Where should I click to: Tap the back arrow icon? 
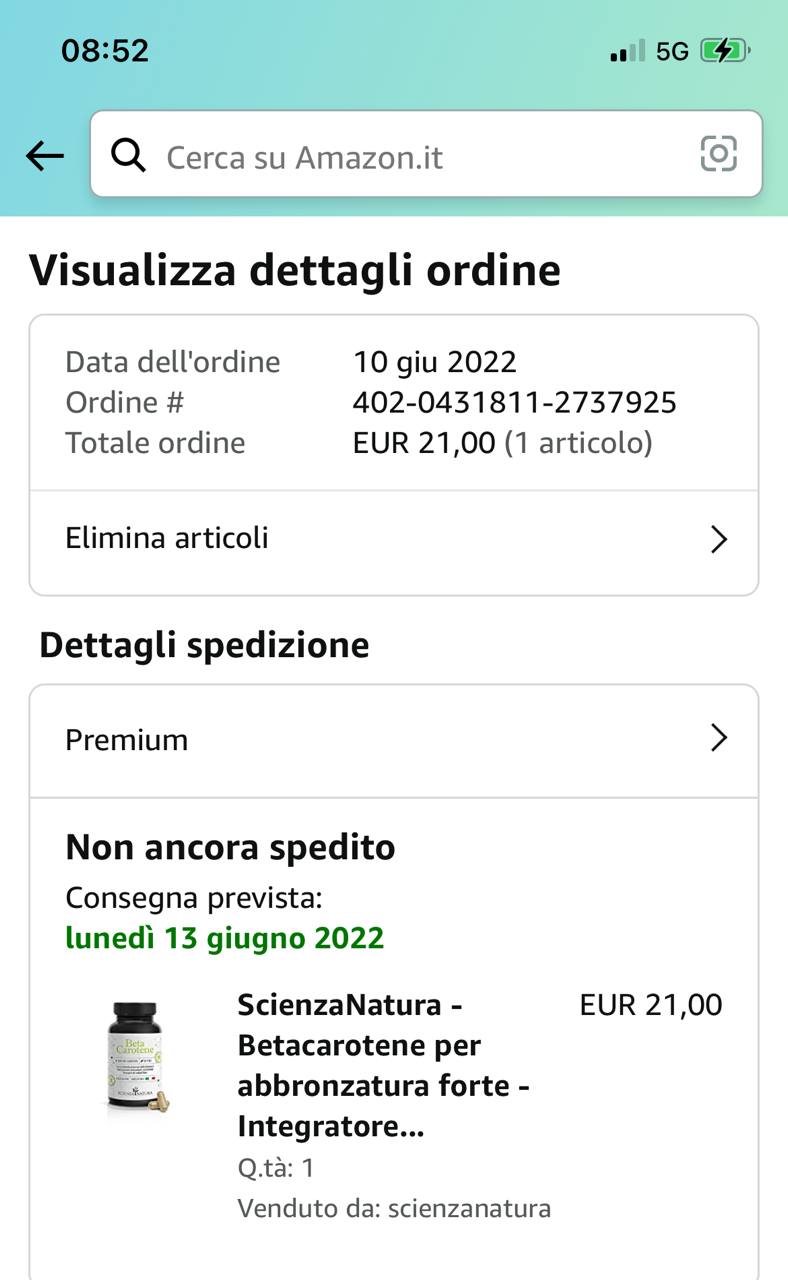pyautogui.click(x=45, y=155)
